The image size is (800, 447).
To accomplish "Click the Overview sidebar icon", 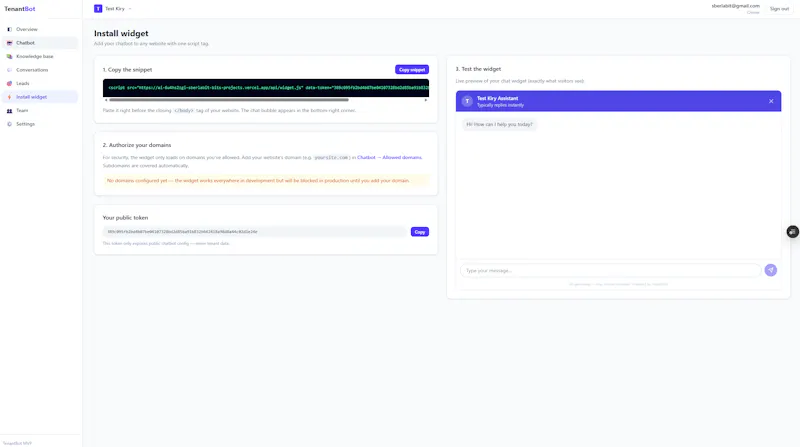I will [9, 30].
